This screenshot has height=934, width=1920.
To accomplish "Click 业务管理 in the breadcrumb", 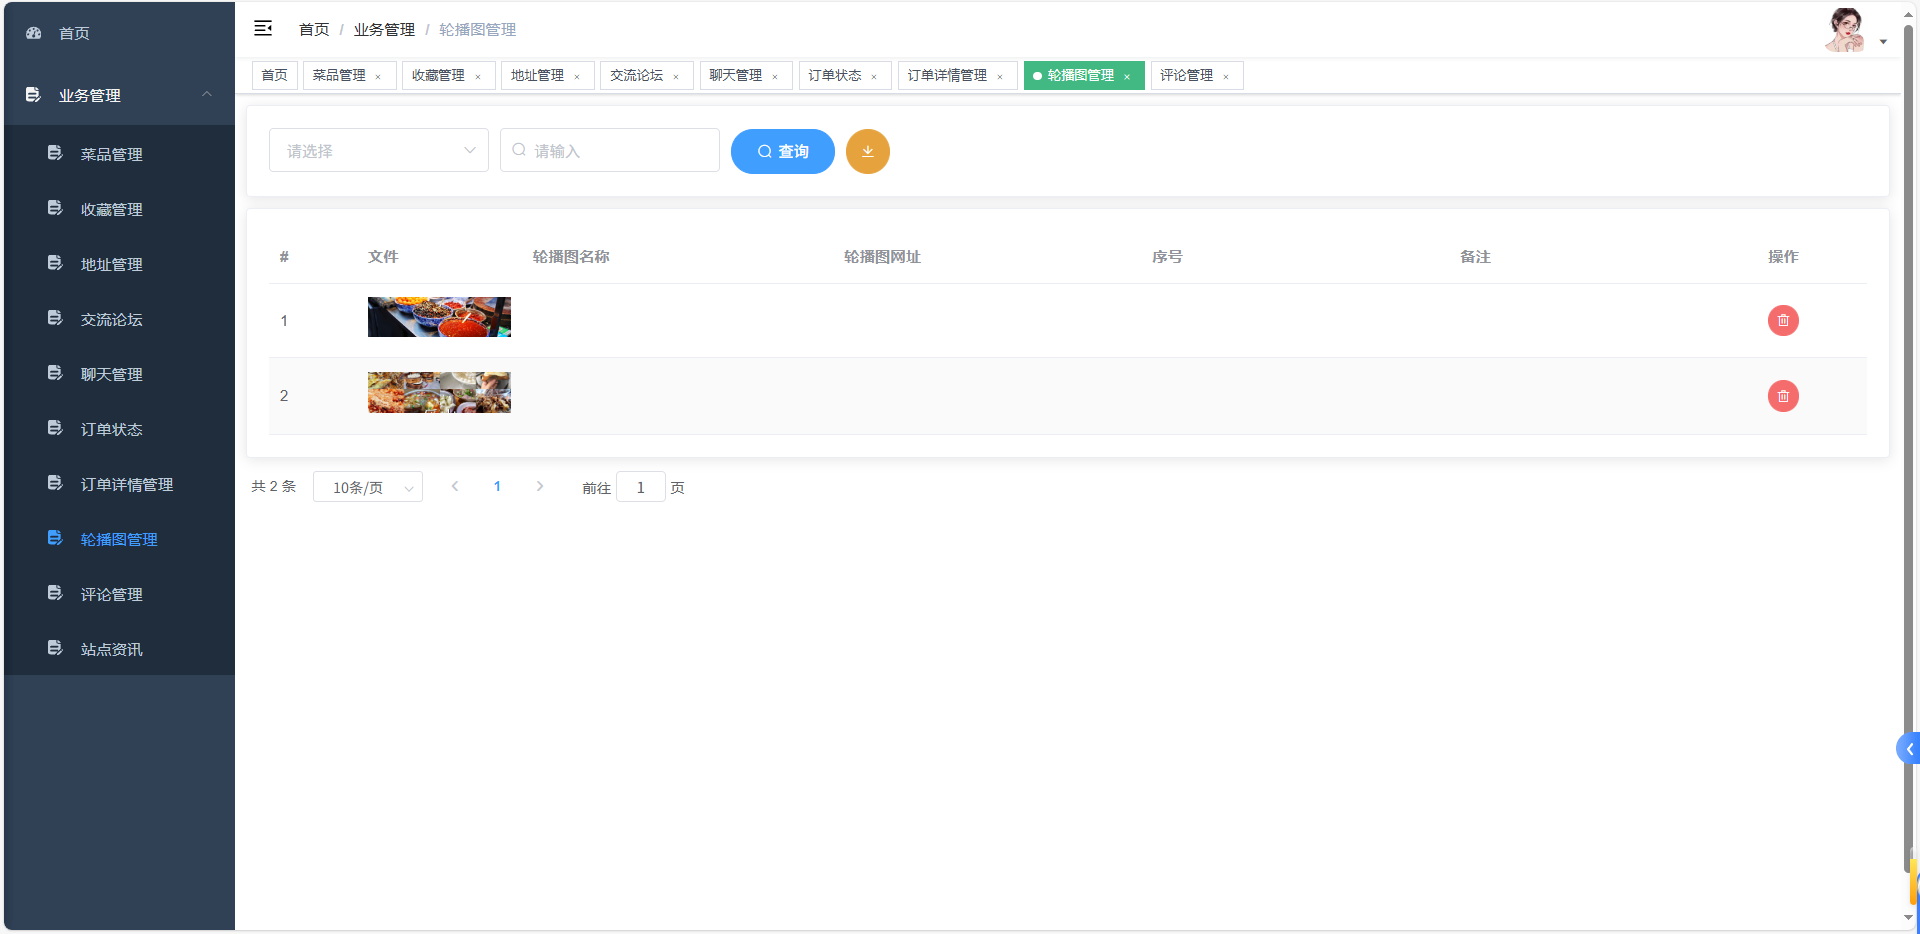I will coord(384,29).
